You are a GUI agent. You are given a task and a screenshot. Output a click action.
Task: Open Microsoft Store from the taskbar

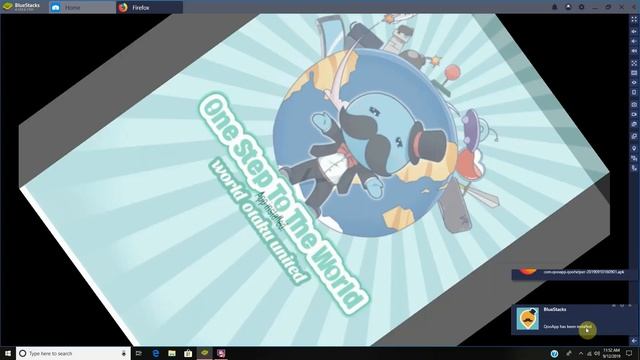click(188, 353)
